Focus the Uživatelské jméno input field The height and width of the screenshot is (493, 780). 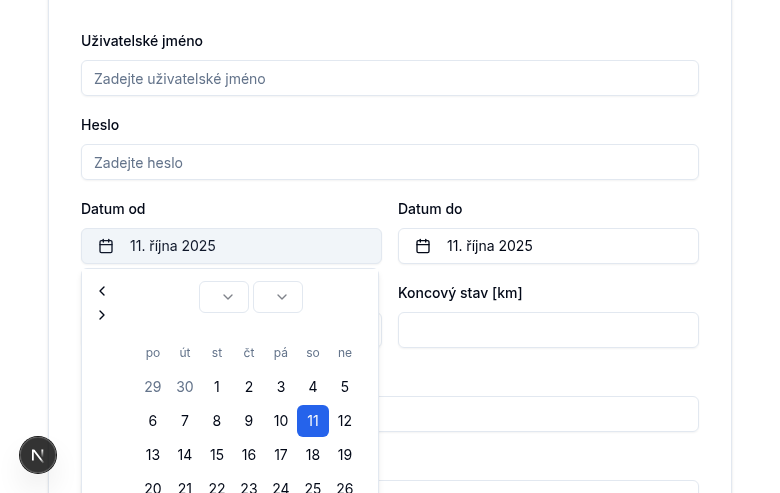tap(390, 78)
